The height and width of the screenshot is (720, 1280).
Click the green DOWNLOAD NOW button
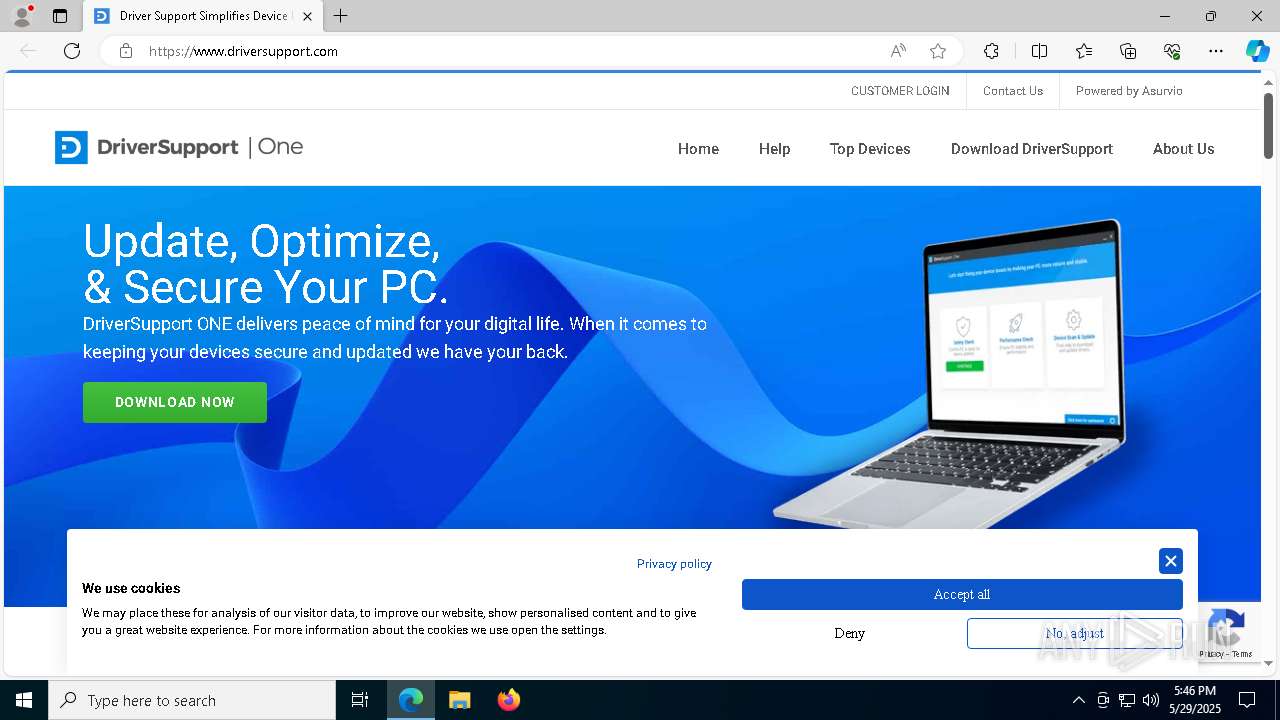tap(175, 402)
